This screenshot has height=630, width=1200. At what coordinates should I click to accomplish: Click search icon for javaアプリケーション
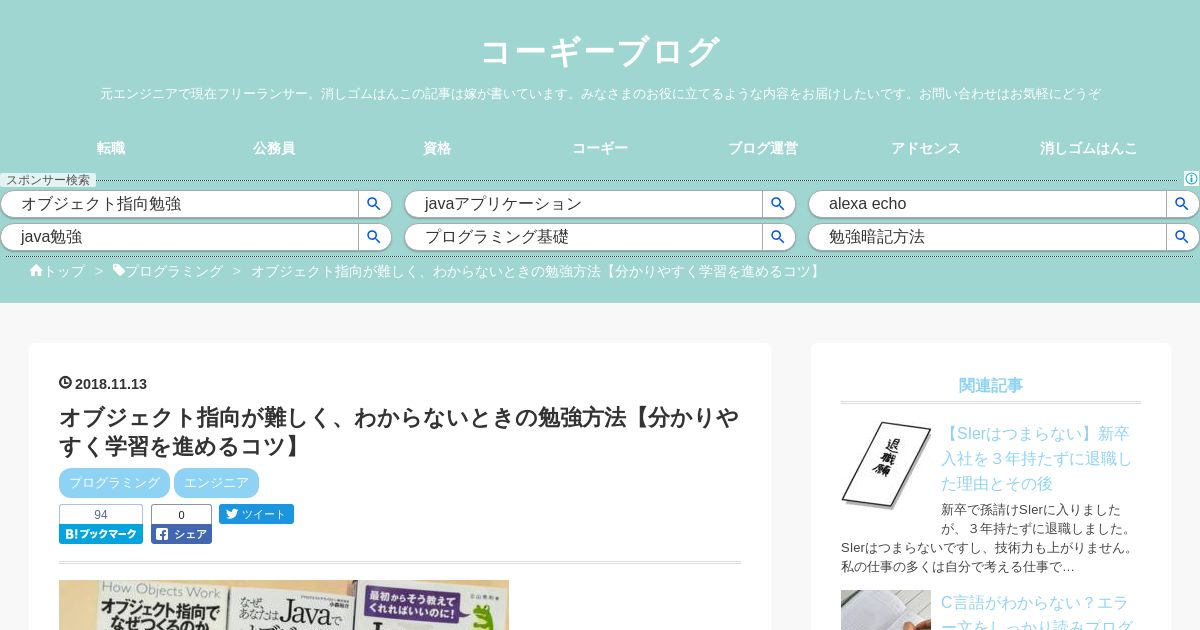(778, 204)
